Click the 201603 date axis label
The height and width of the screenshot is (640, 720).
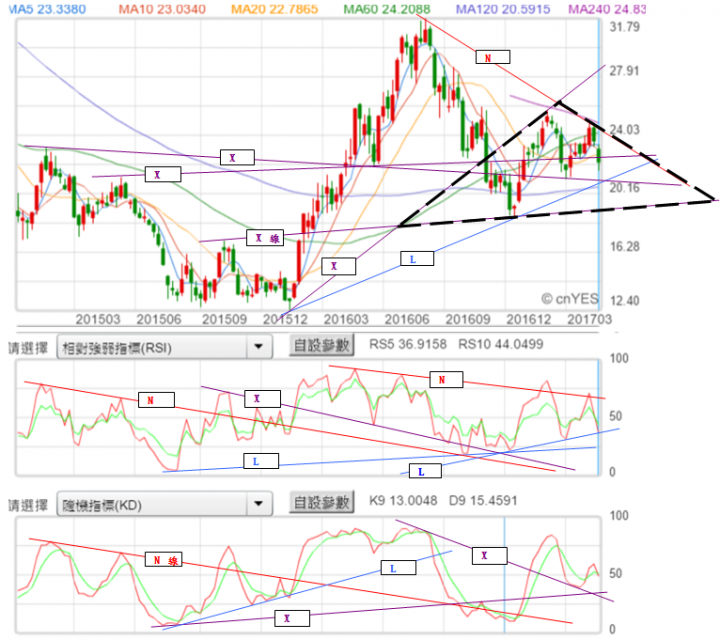(346, 320)
